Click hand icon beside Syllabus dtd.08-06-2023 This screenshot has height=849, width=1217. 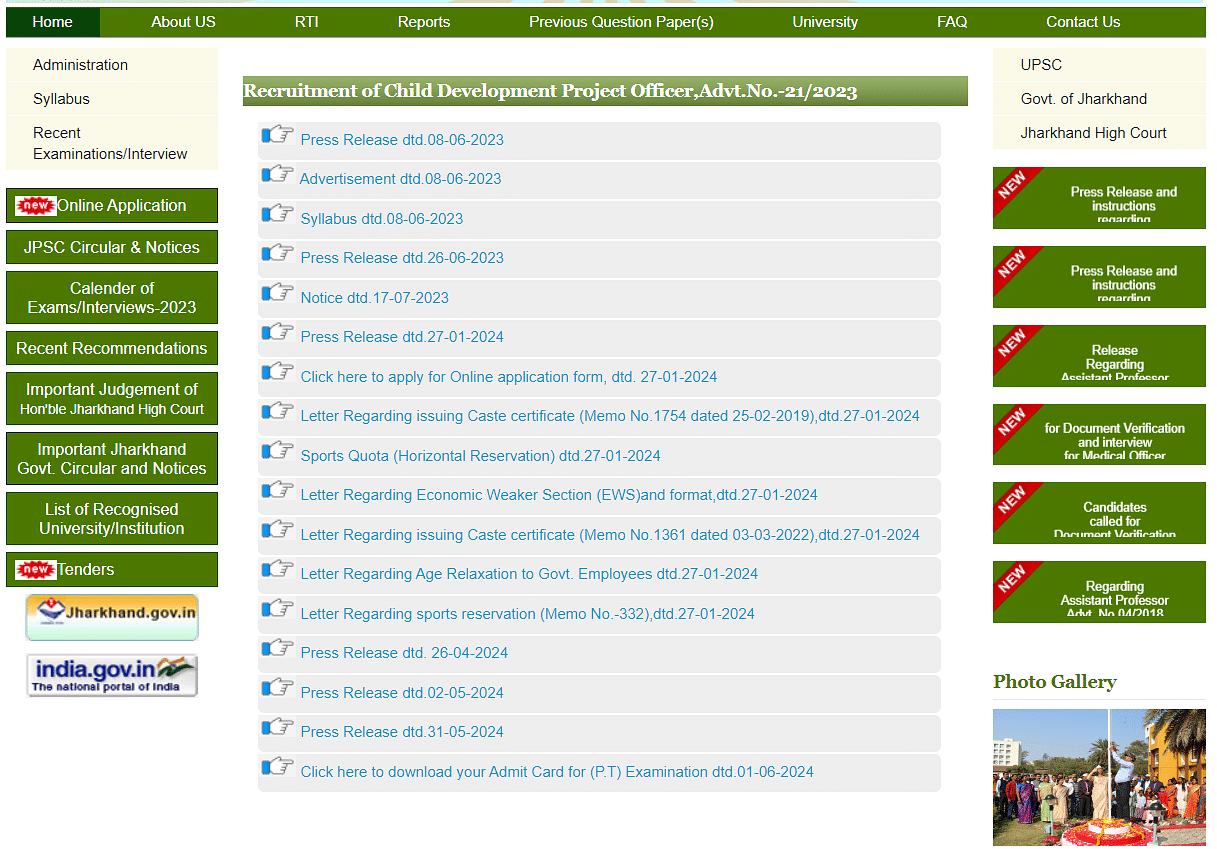point(277,214)
